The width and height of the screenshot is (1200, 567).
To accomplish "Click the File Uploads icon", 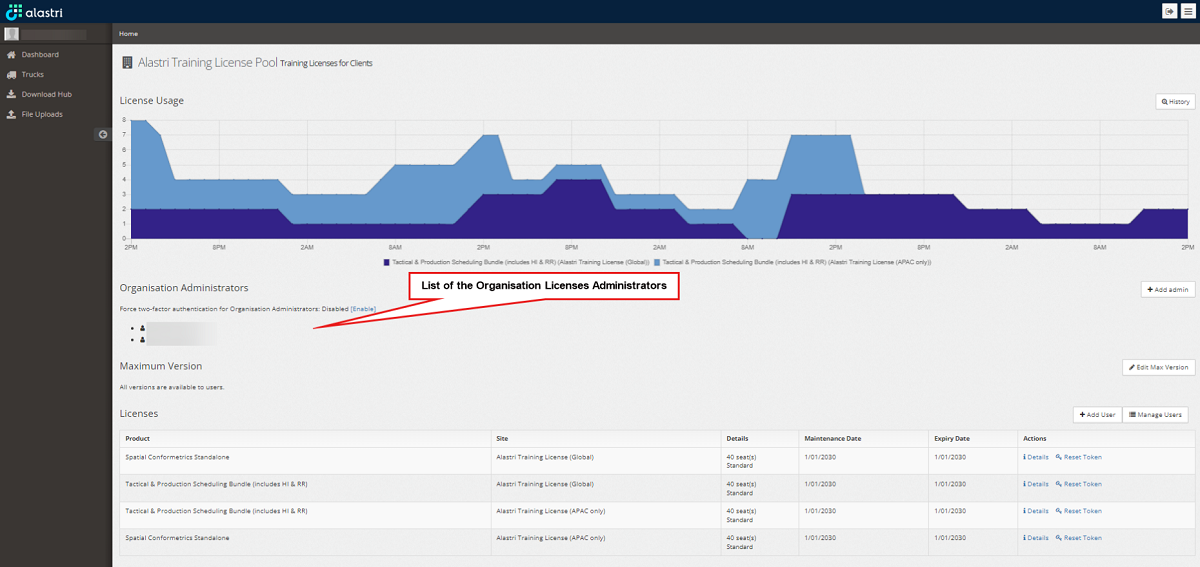I will (12, 115).
